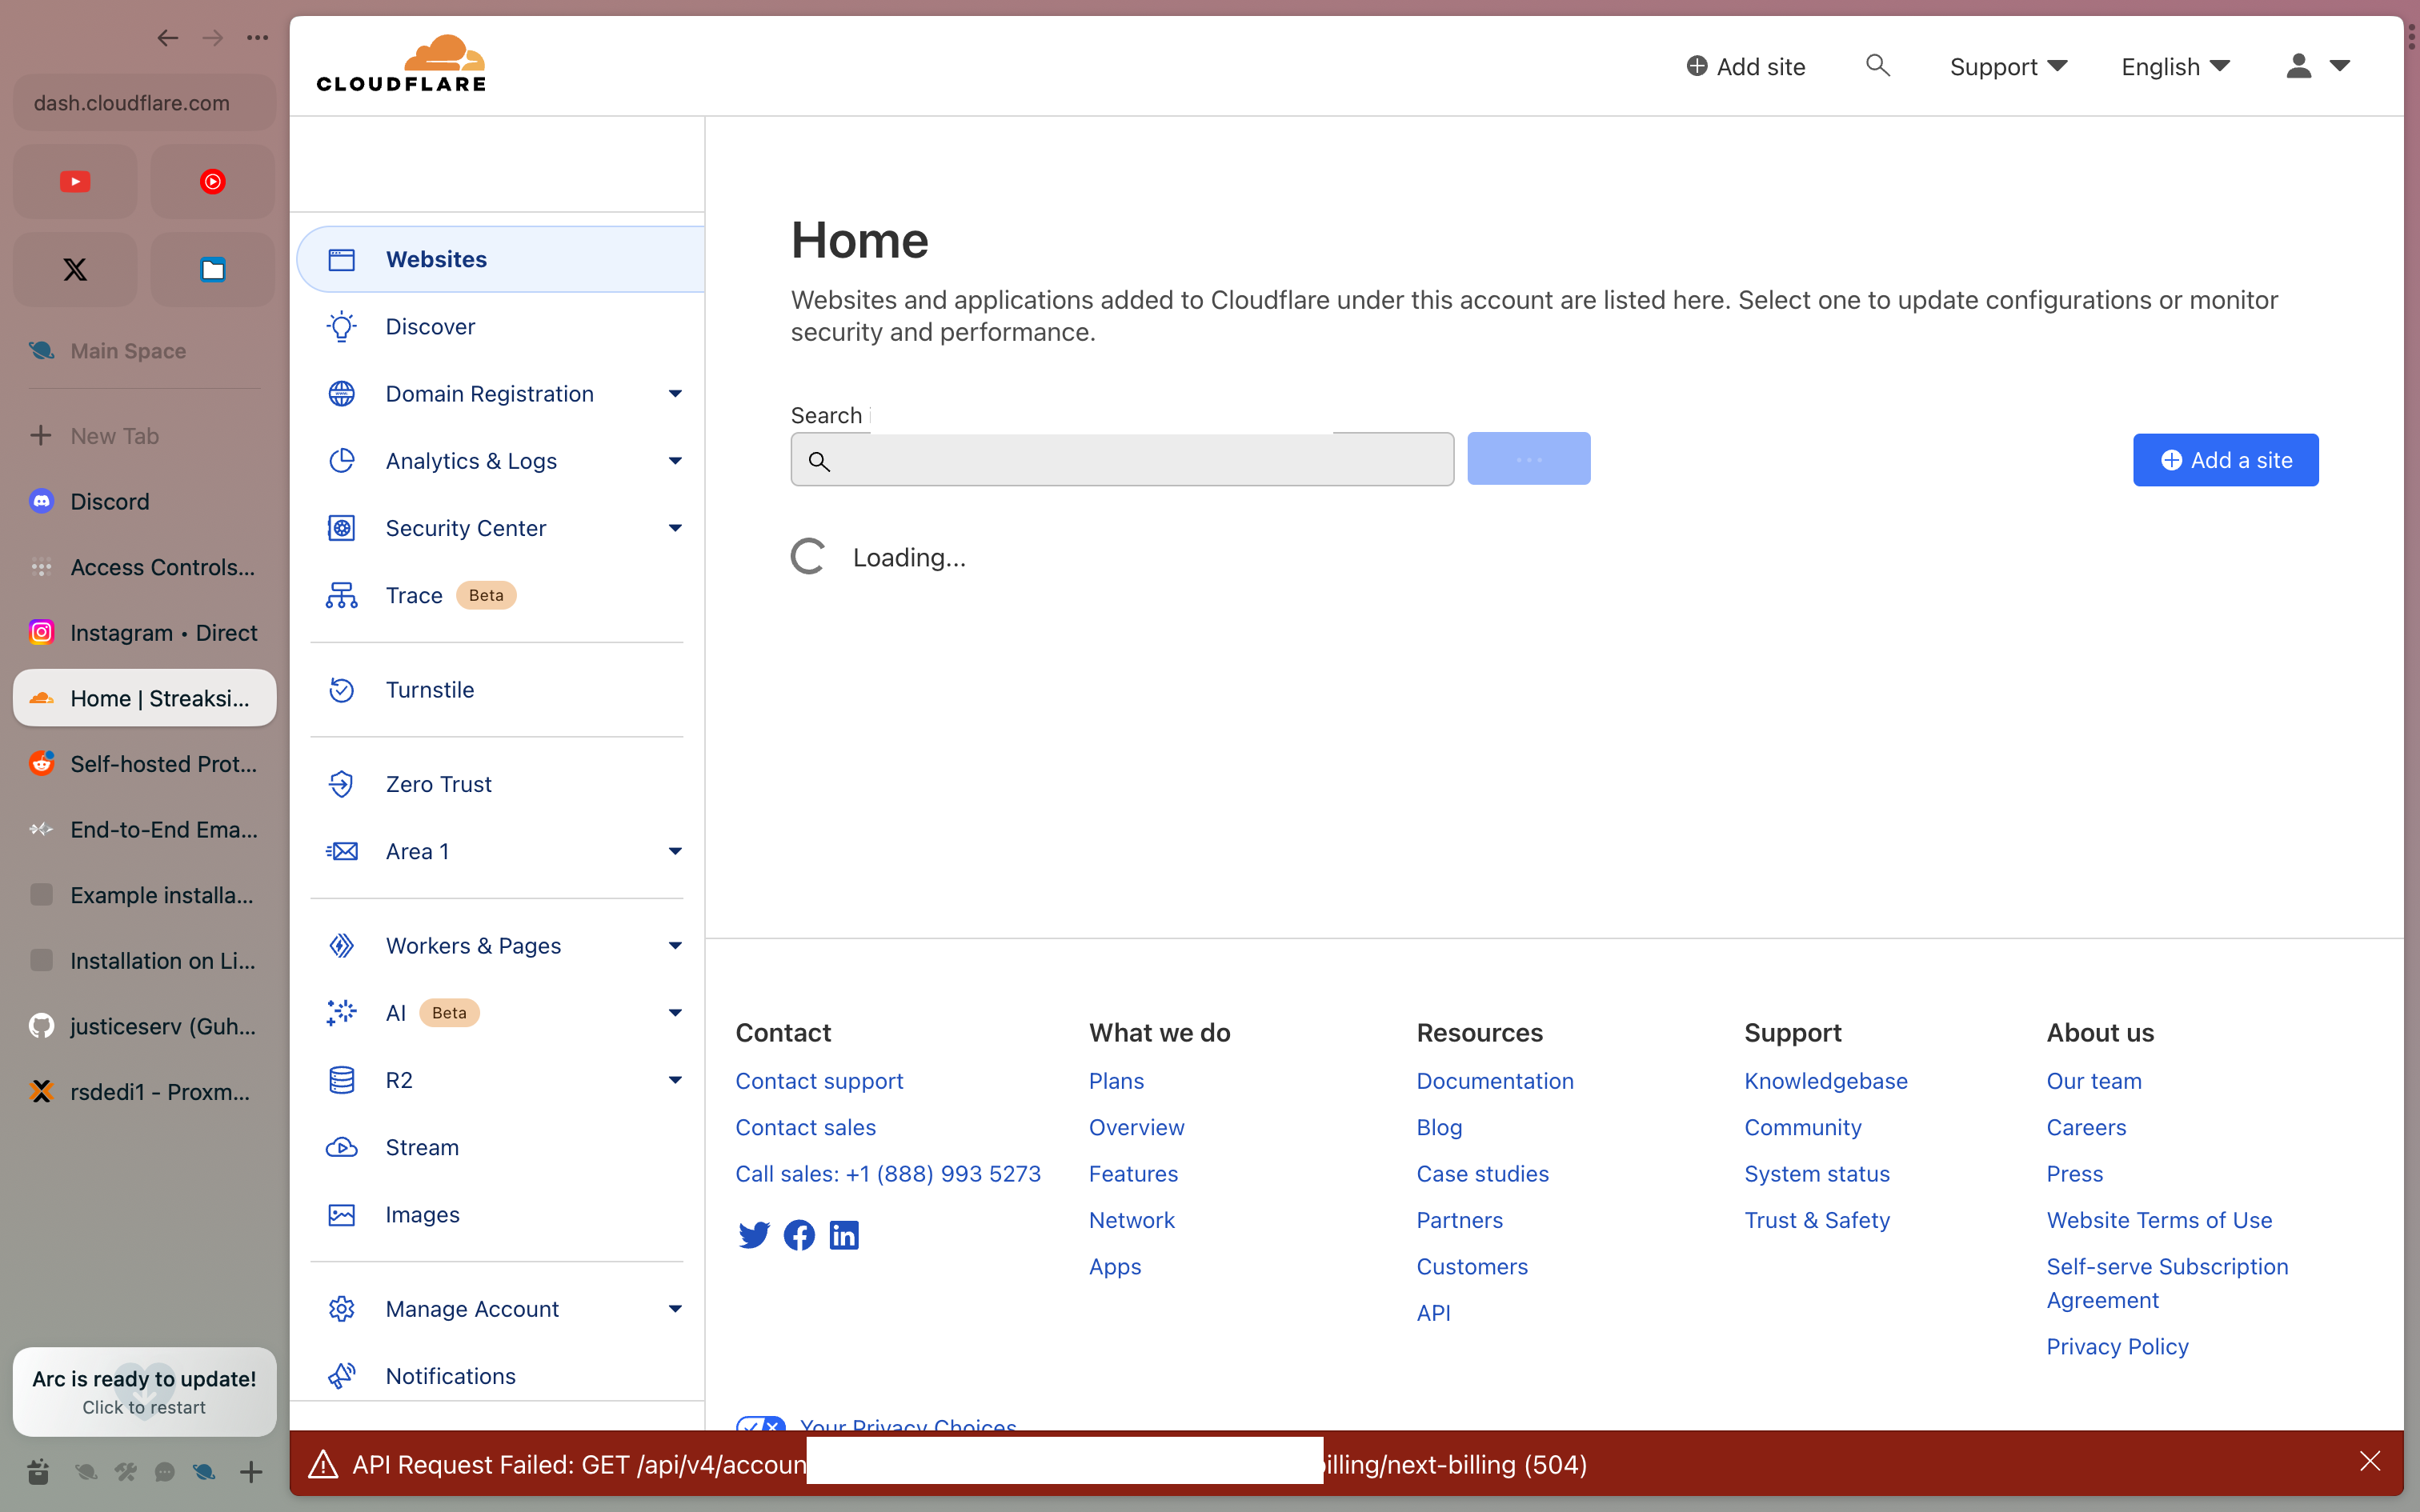2420x1512 pixels.
Task: Click the Turnstile sidebar icon
Action: 342,690
